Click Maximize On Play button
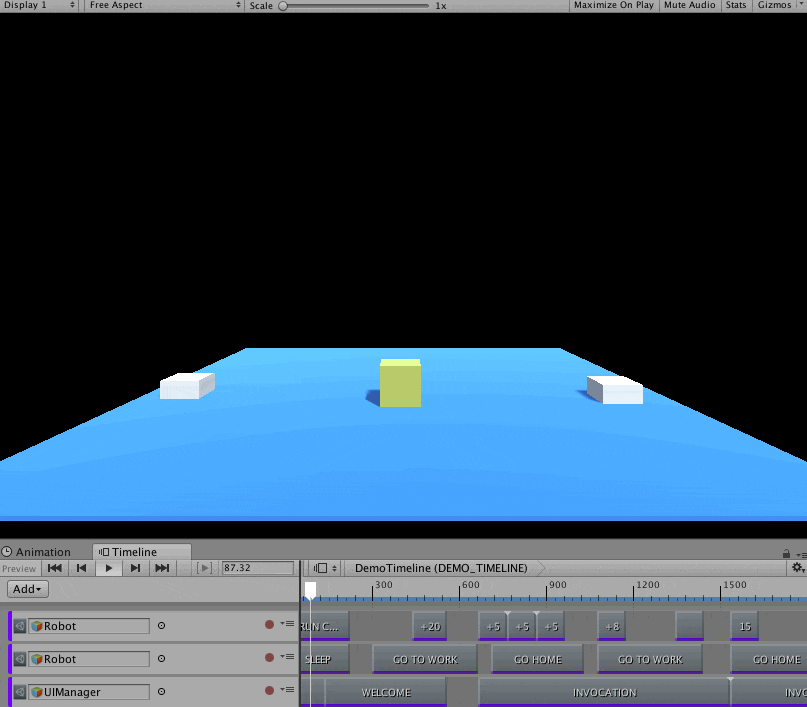Image resolution: width=807 pixels, height=707 pixels. pyautogui.click(x=614, y=6)
